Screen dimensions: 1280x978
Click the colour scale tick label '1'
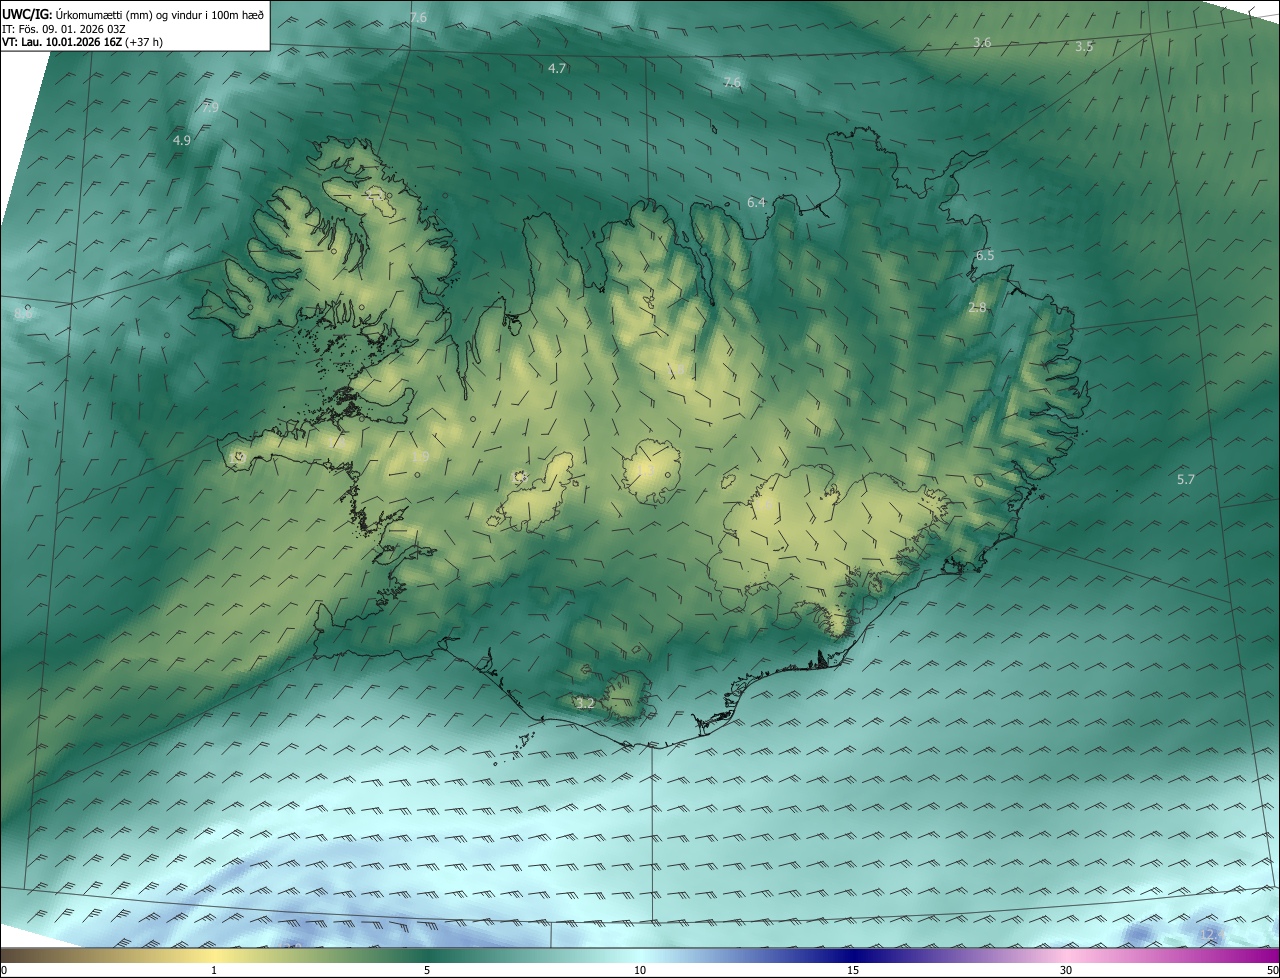(x=214, y=970)
